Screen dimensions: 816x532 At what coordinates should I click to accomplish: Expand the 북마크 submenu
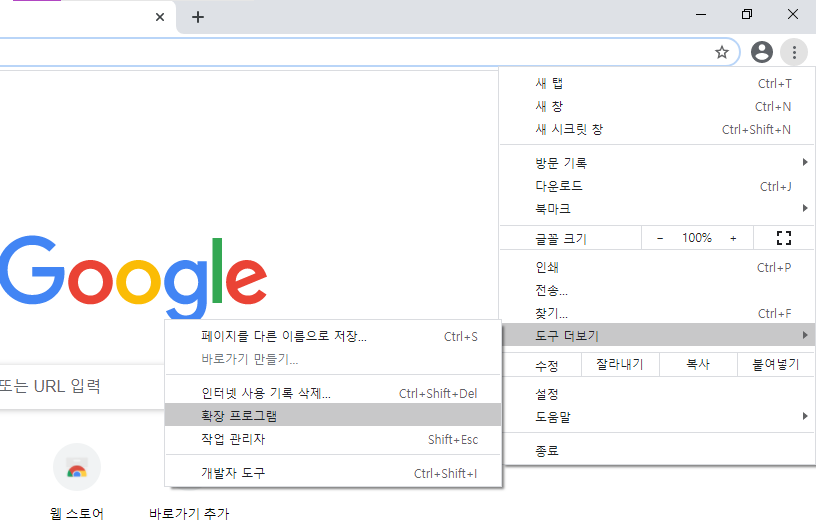click(x=657, y=209)
